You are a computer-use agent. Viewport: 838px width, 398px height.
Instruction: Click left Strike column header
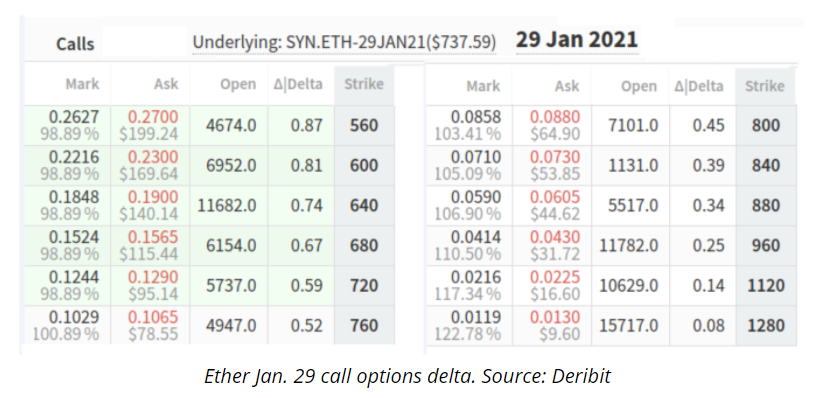(x=364, y=84)
